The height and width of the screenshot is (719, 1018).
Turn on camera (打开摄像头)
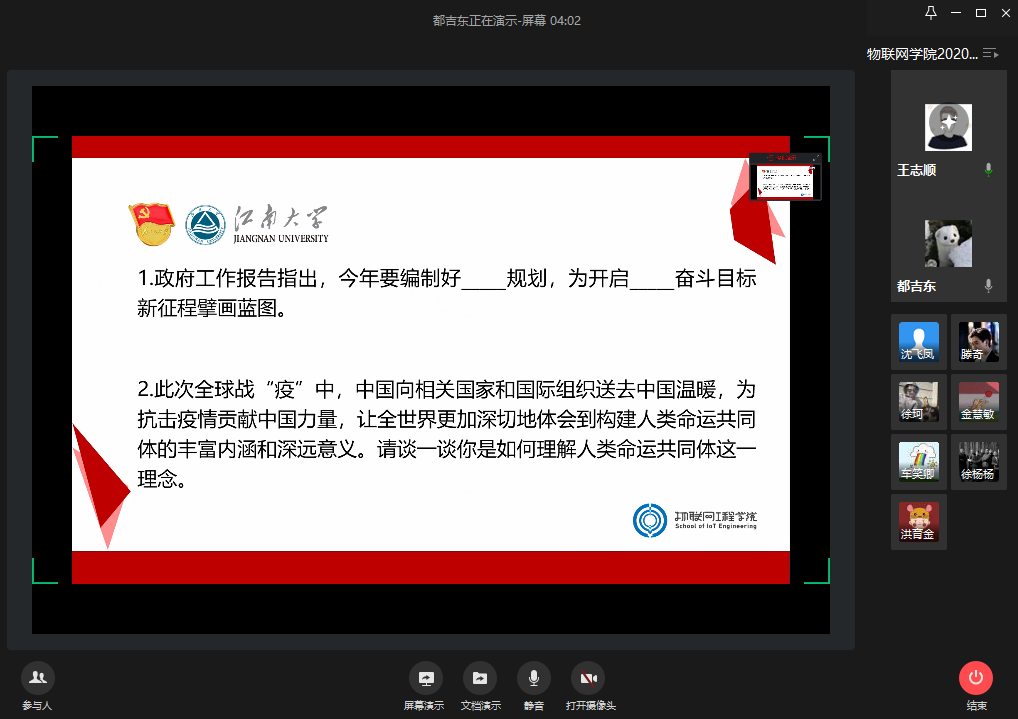click(x=588, y=678)
